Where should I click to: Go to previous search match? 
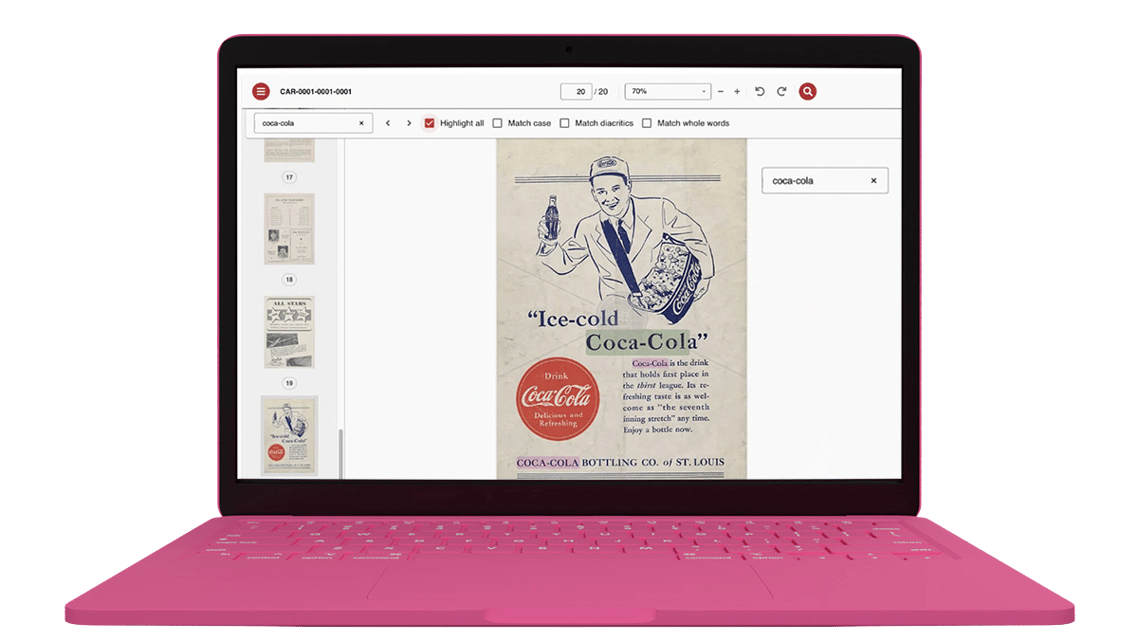click(x=388, y=123)
